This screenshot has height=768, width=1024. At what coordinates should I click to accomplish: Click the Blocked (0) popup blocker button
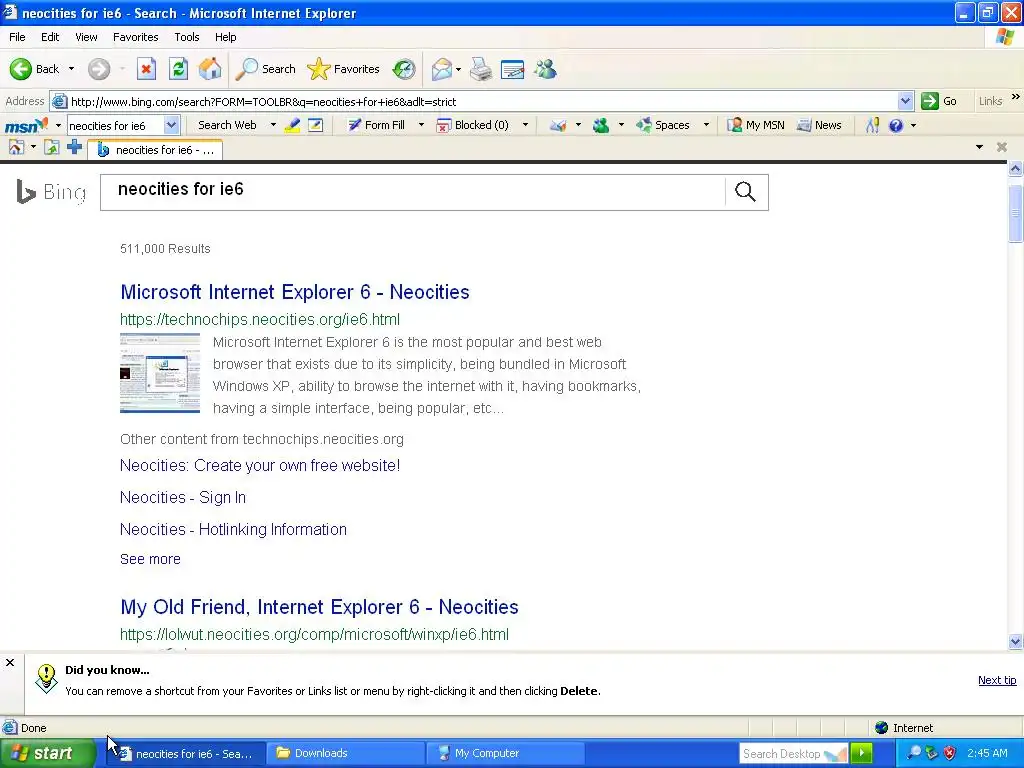coord(473,125)
